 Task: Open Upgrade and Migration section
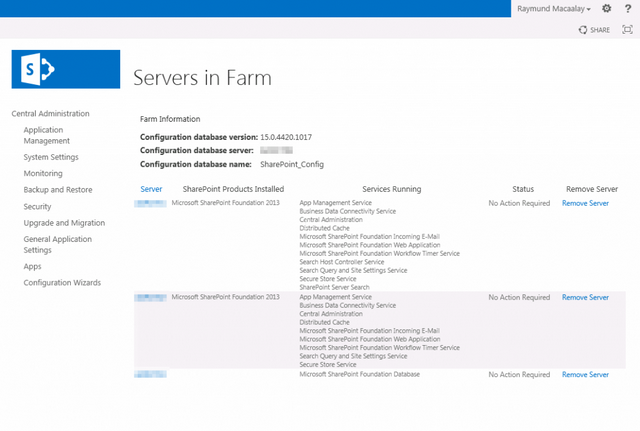[64, 223]
